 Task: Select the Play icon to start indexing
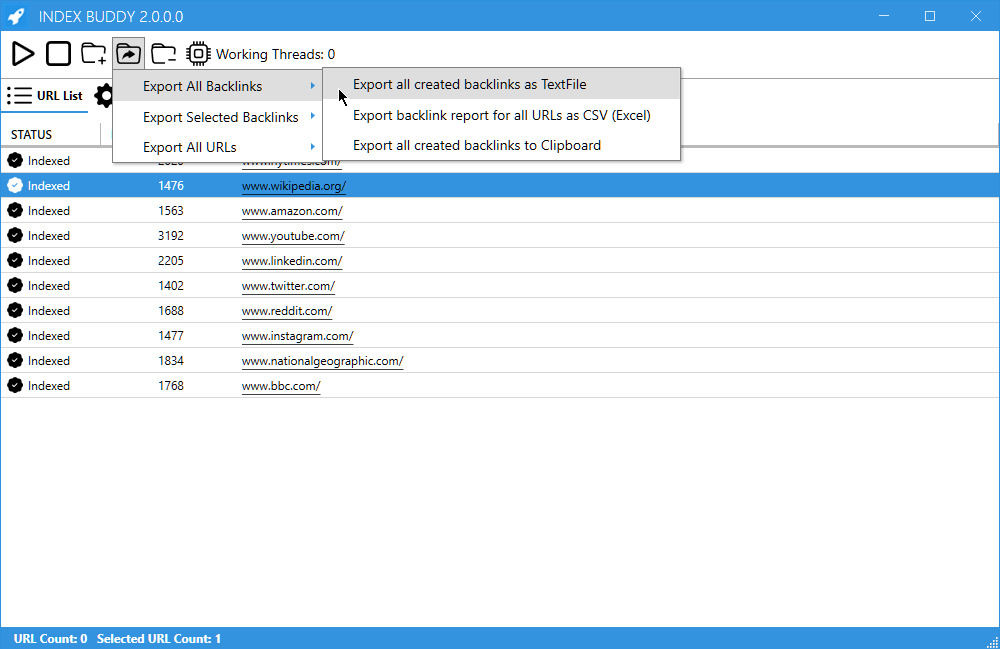(x=23, y=53)
